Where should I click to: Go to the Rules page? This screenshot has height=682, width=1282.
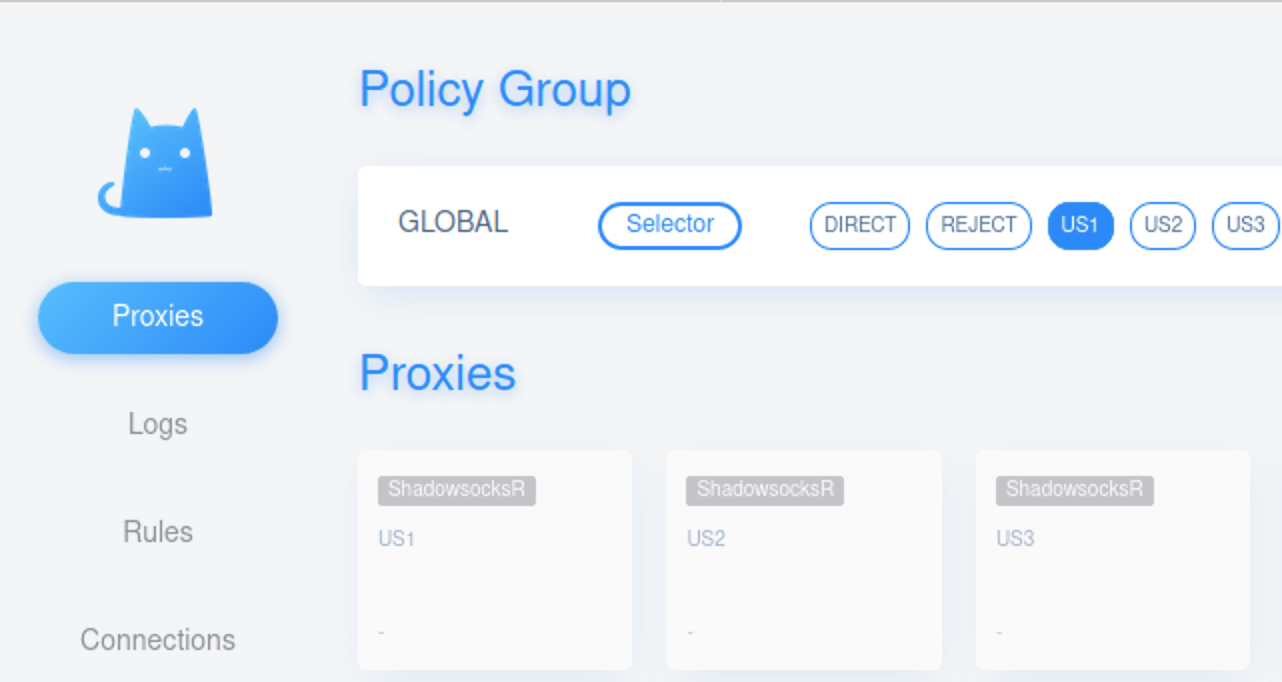[158, 531]
